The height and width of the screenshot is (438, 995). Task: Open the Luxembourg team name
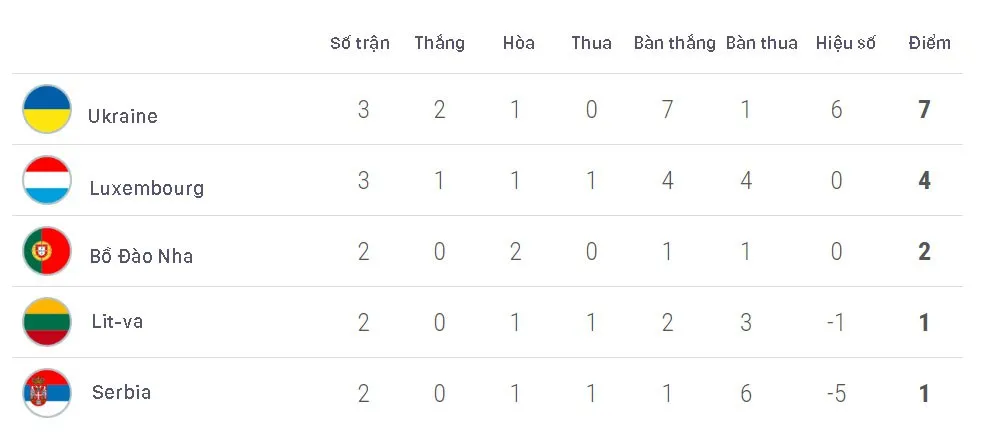click(147, 188)
